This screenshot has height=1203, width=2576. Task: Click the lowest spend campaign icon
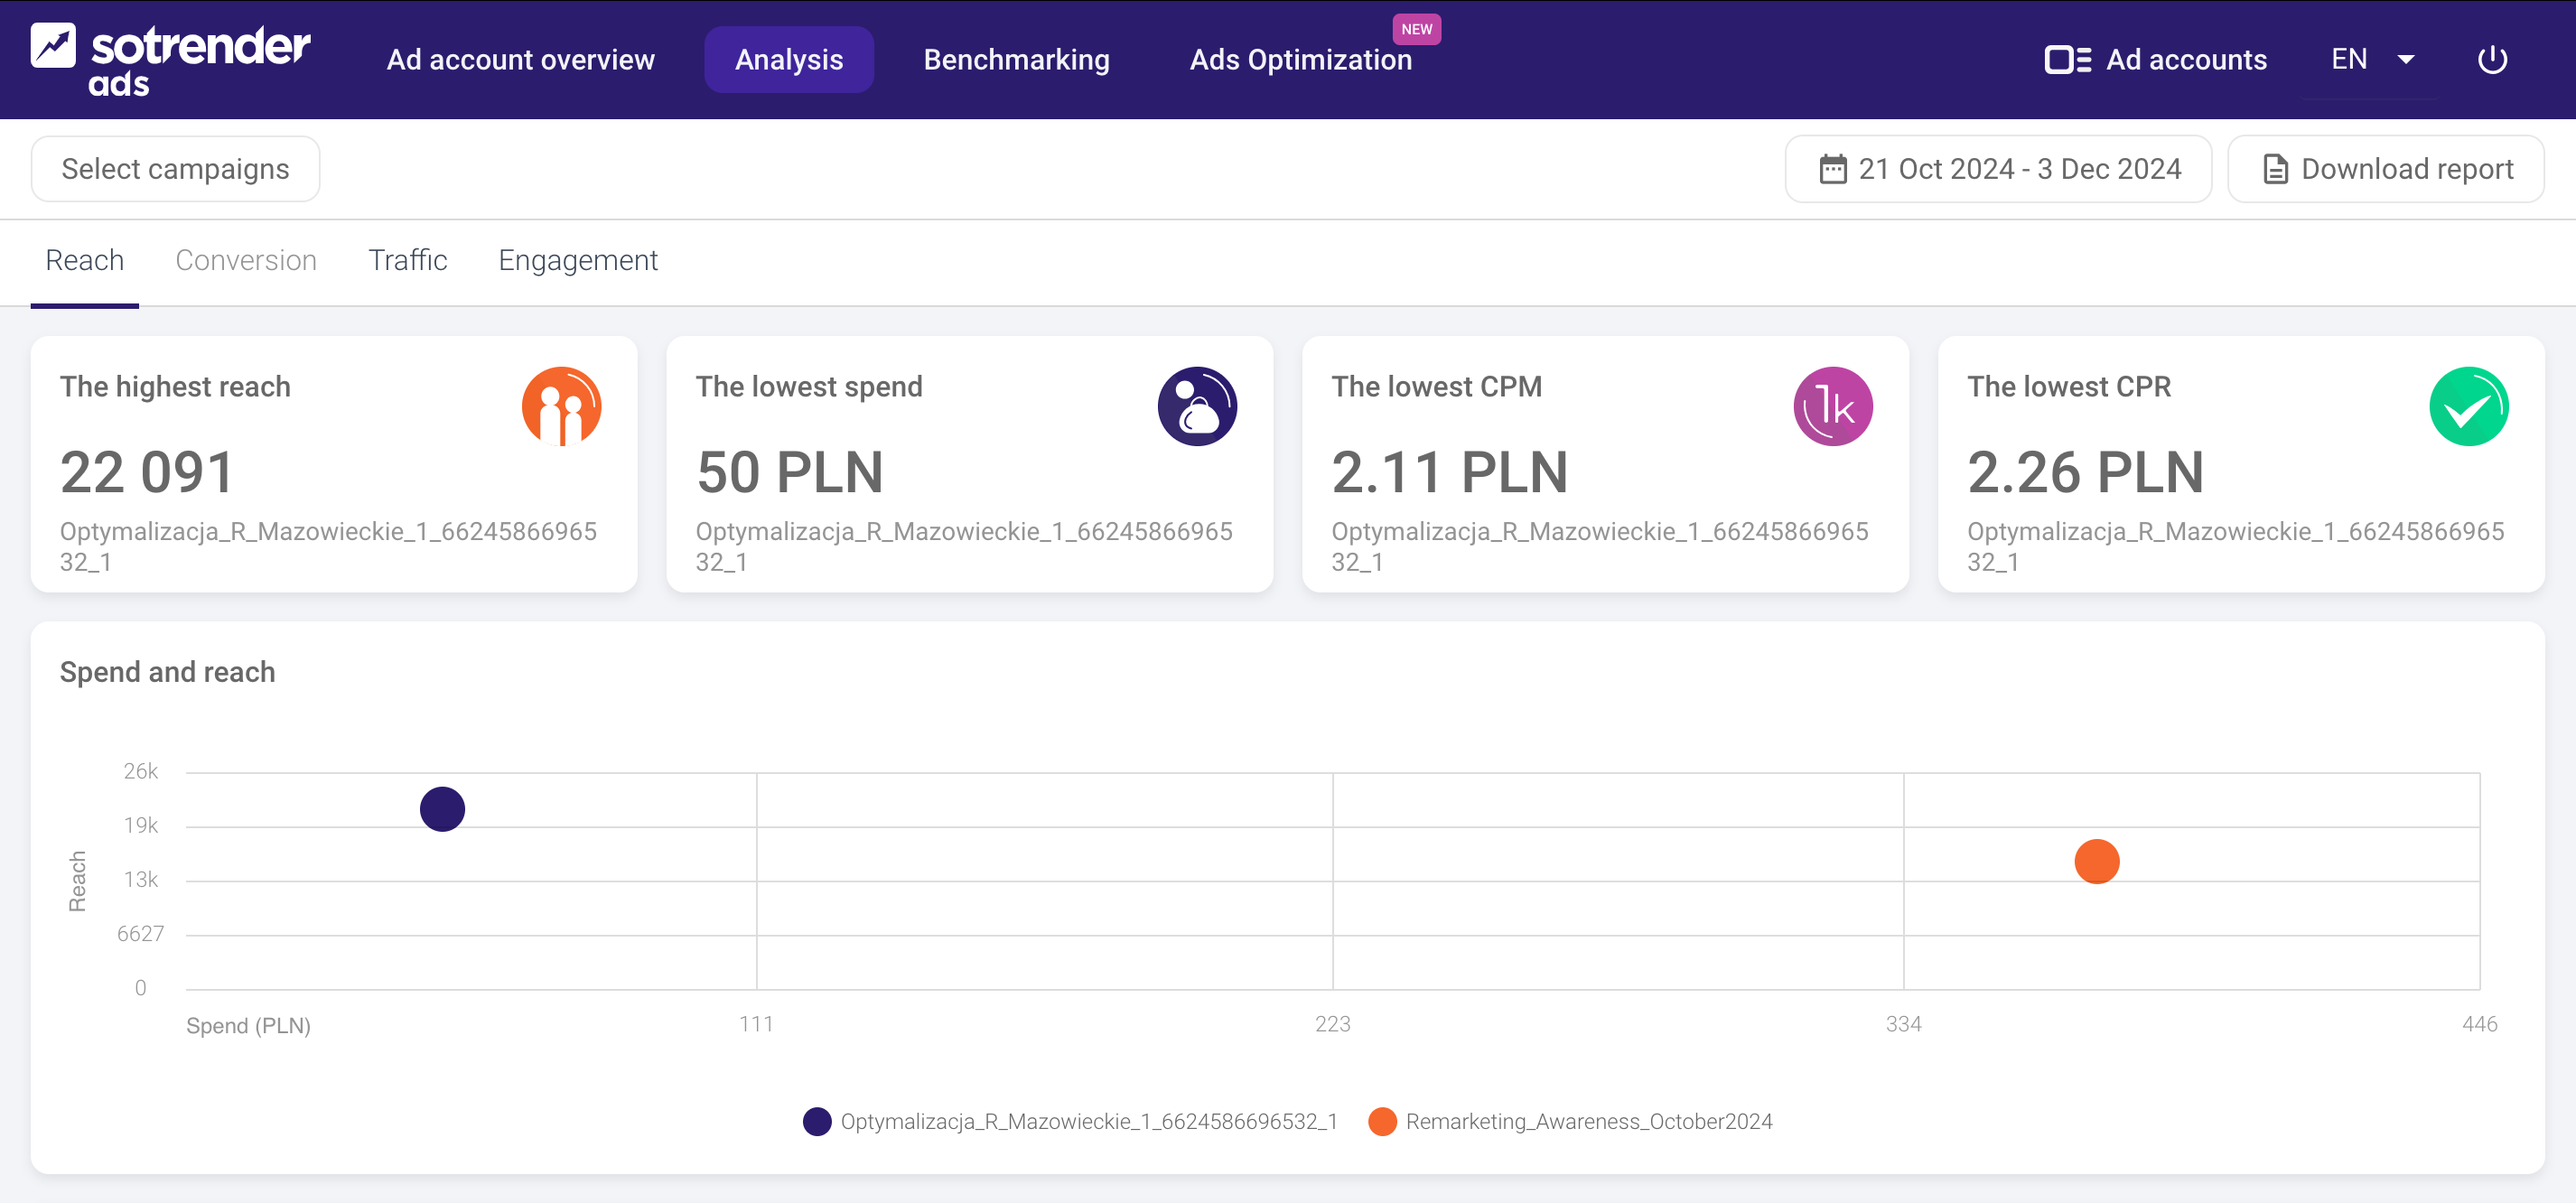(x=1198, y=406)
